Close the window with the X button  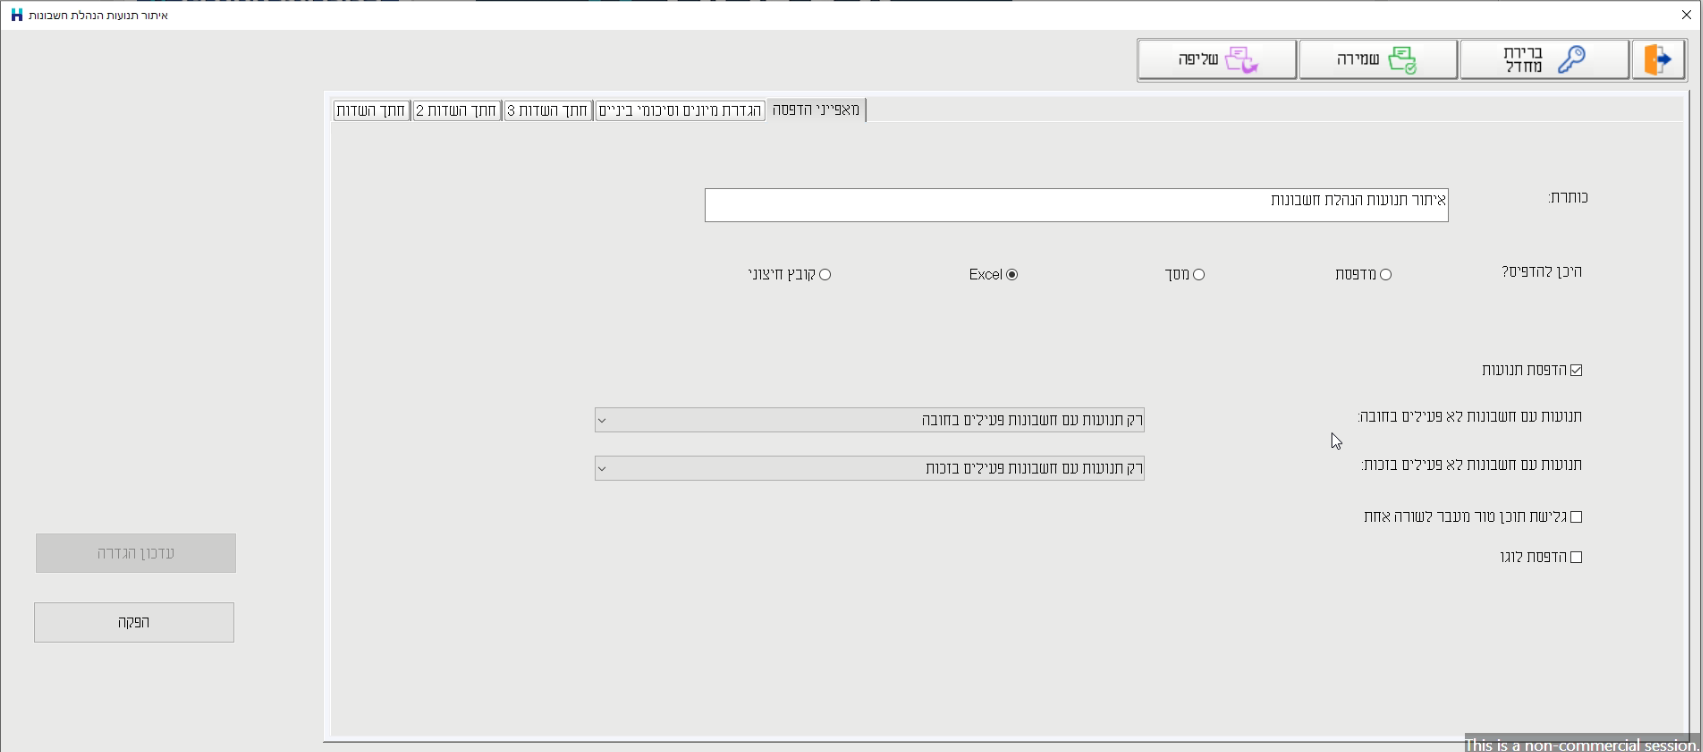1686,15
